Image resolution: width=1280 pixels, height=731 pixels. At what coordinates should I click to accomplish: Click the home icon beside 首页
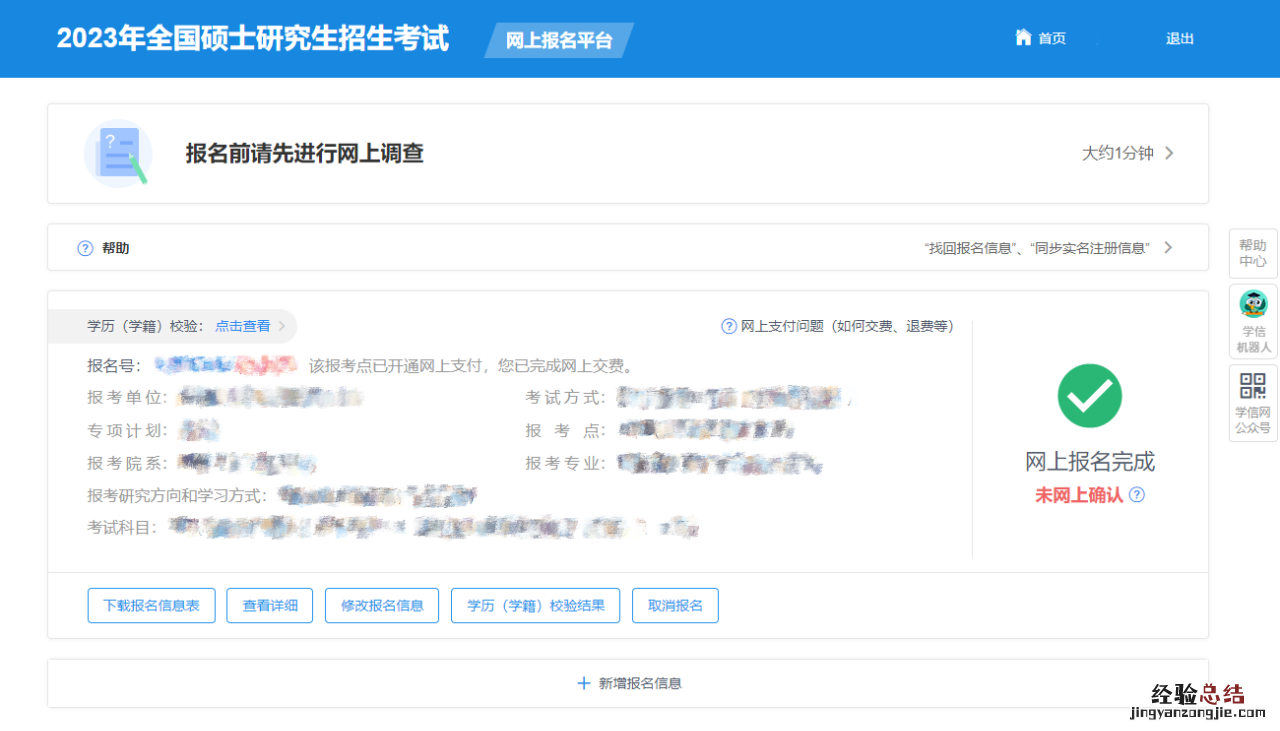click(x=1023, y=38)
